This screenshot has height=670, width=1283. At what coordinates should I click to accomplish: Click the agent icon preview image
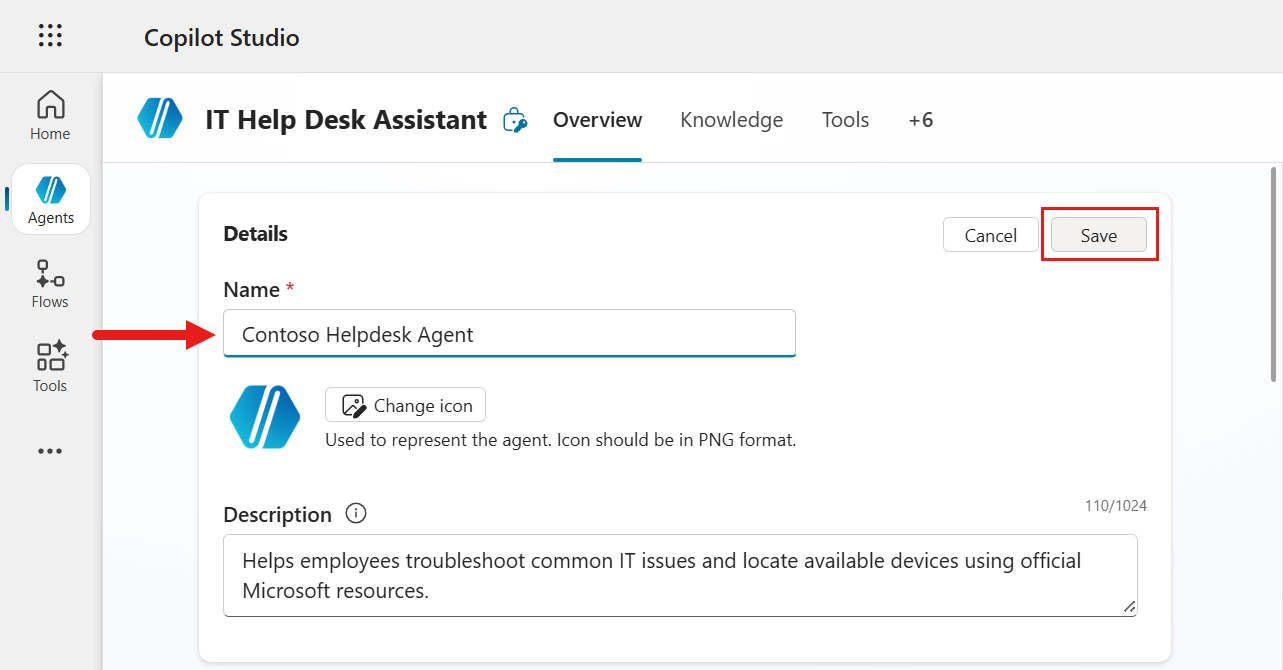tap(265, 417)
